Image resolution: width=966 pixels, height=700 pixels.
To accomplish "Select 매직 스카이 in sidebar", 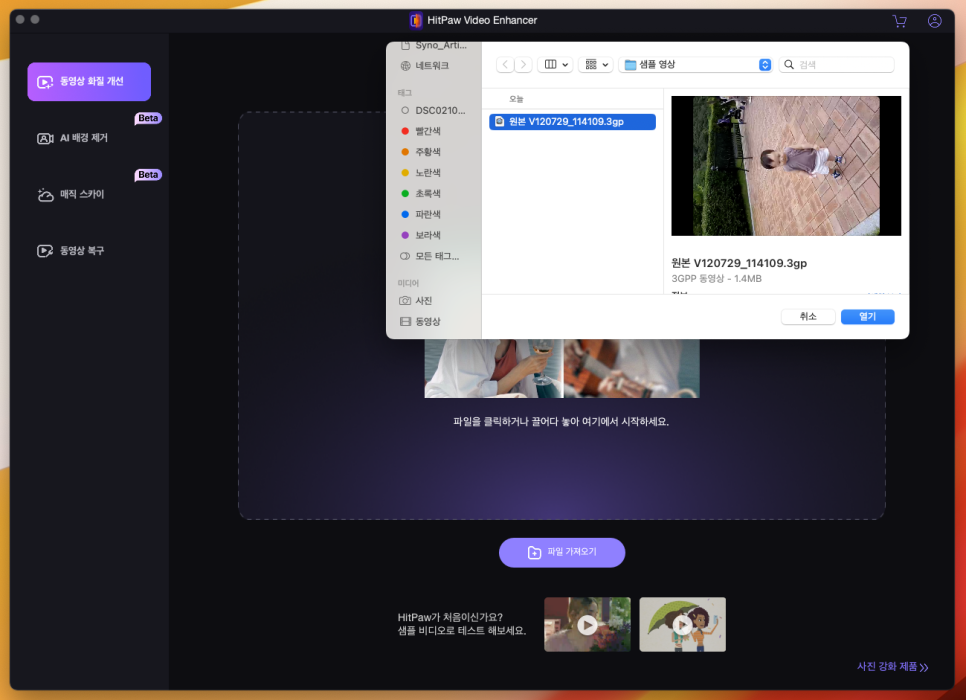I will 81,195.
